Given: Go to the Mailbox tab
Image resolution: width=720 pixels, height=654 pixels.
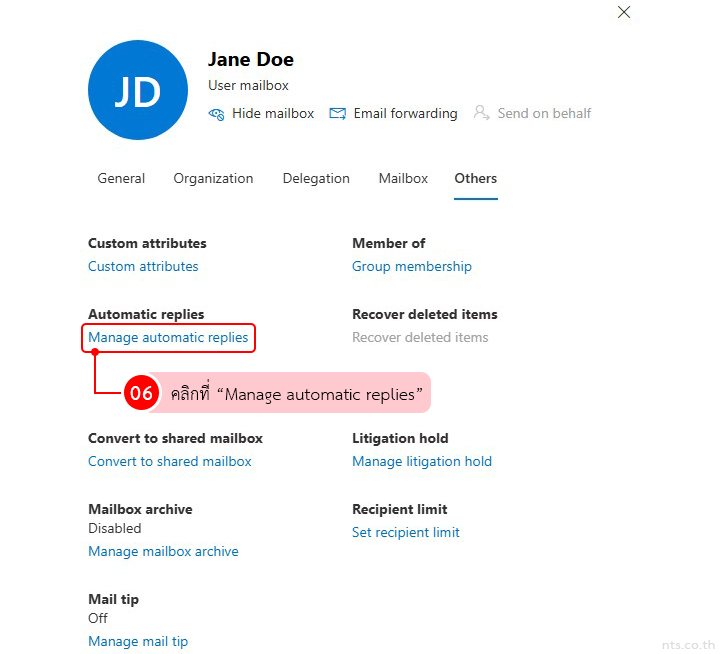Looking at the screenshot, I should (403, 178).
